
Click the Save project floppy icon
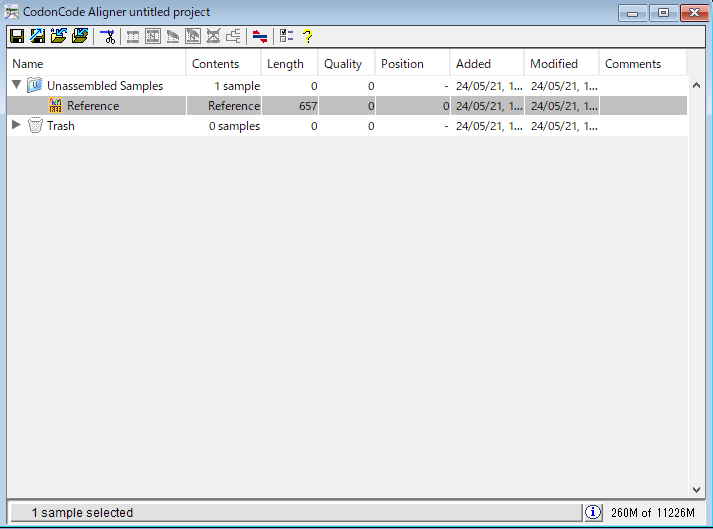pyautogui.click(x=17, y=37)
